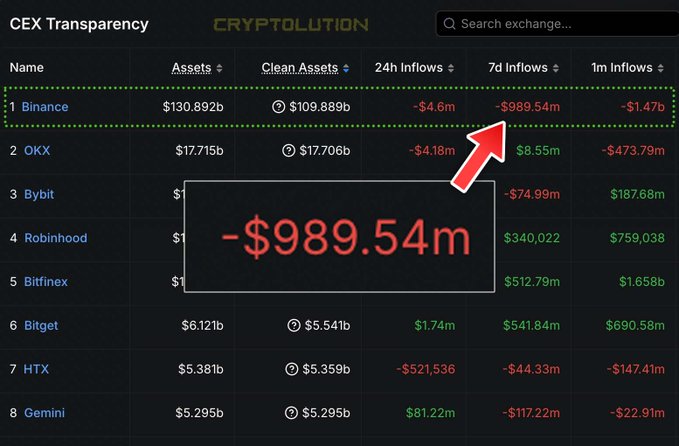Screen dimensions: 679x446
Task: Click the help icon beside Gemini clean assets
Action: coord(294,413)
